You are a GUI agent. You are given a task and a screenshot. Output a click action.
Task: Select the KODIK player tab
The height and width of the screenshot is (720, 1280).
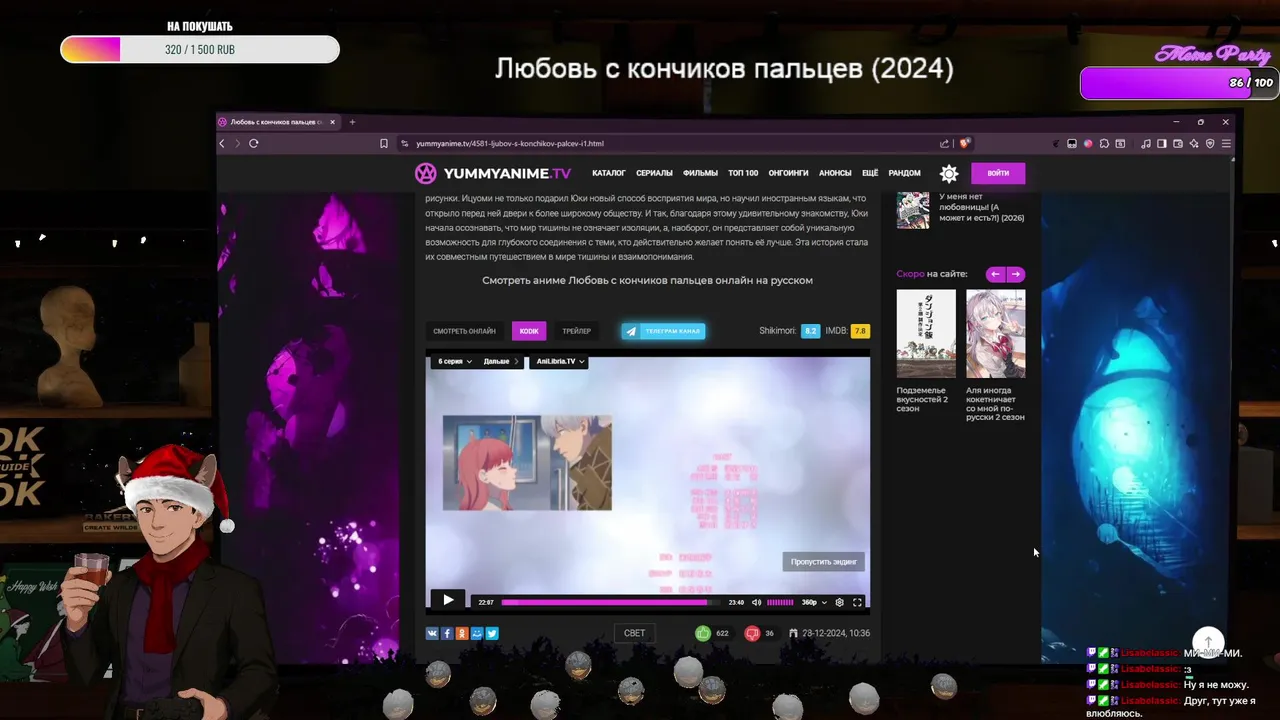coord(529,331)
